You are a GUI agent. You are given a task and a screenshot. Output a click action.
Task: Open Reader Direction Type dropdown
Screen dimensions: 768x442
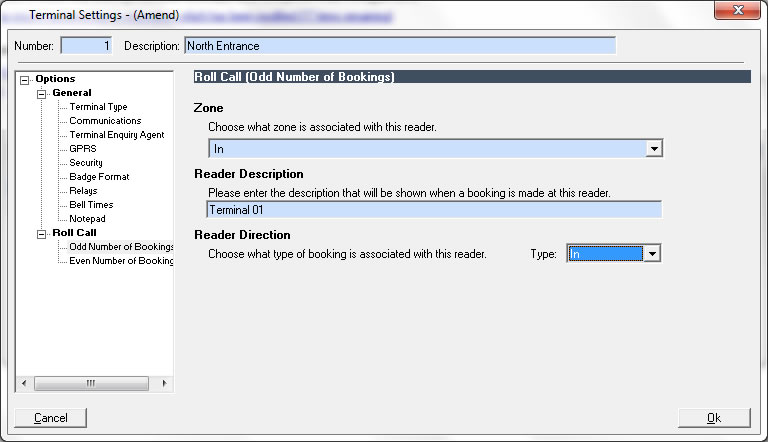point(652,254)
